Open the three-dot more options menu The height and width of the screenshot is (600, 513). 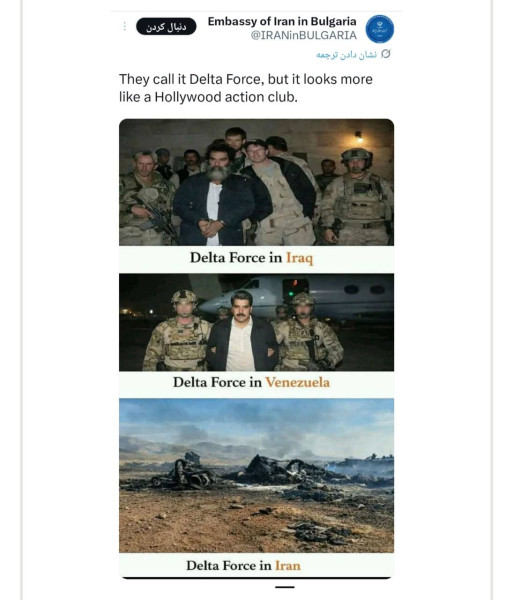(125, 26)
